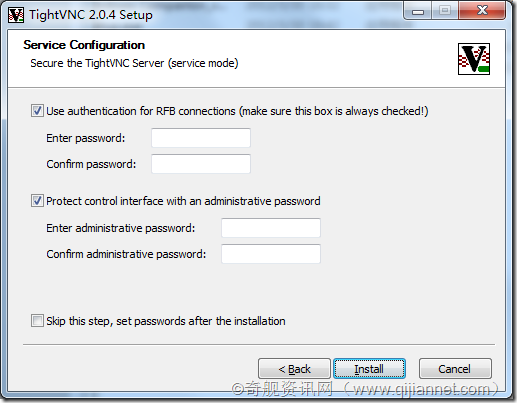Click the Service Configuration heading
The height and width of the screenshot is (403, 517).
84,45
